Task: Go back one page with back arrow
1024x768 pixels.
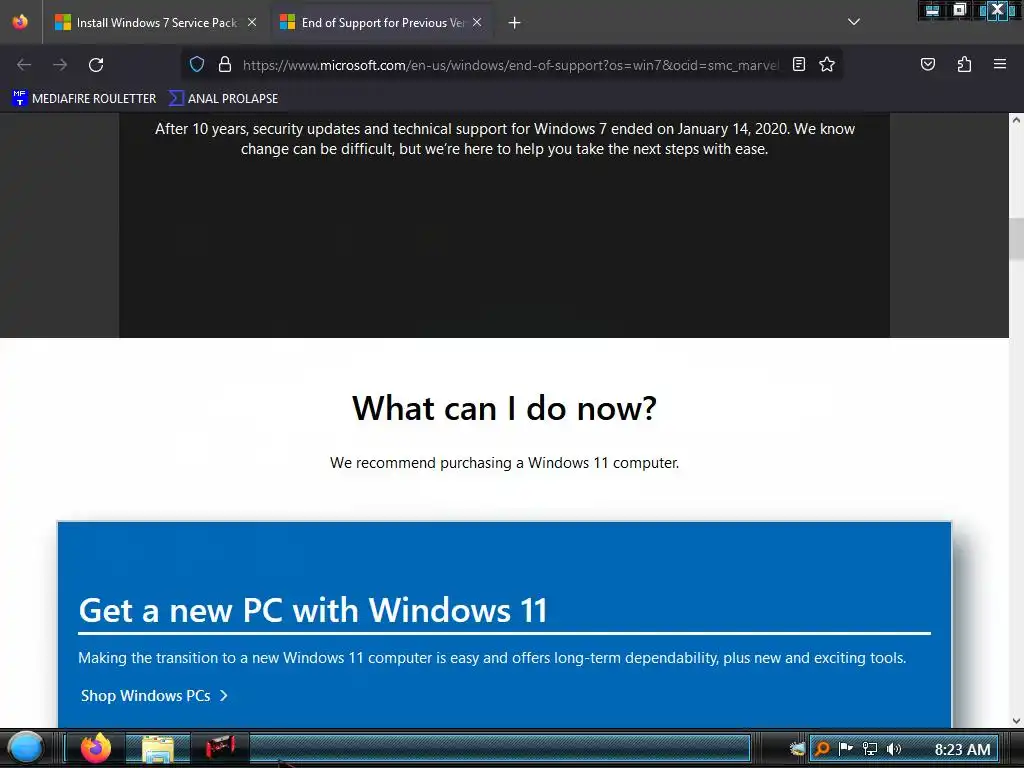Action: coord(24,65)
